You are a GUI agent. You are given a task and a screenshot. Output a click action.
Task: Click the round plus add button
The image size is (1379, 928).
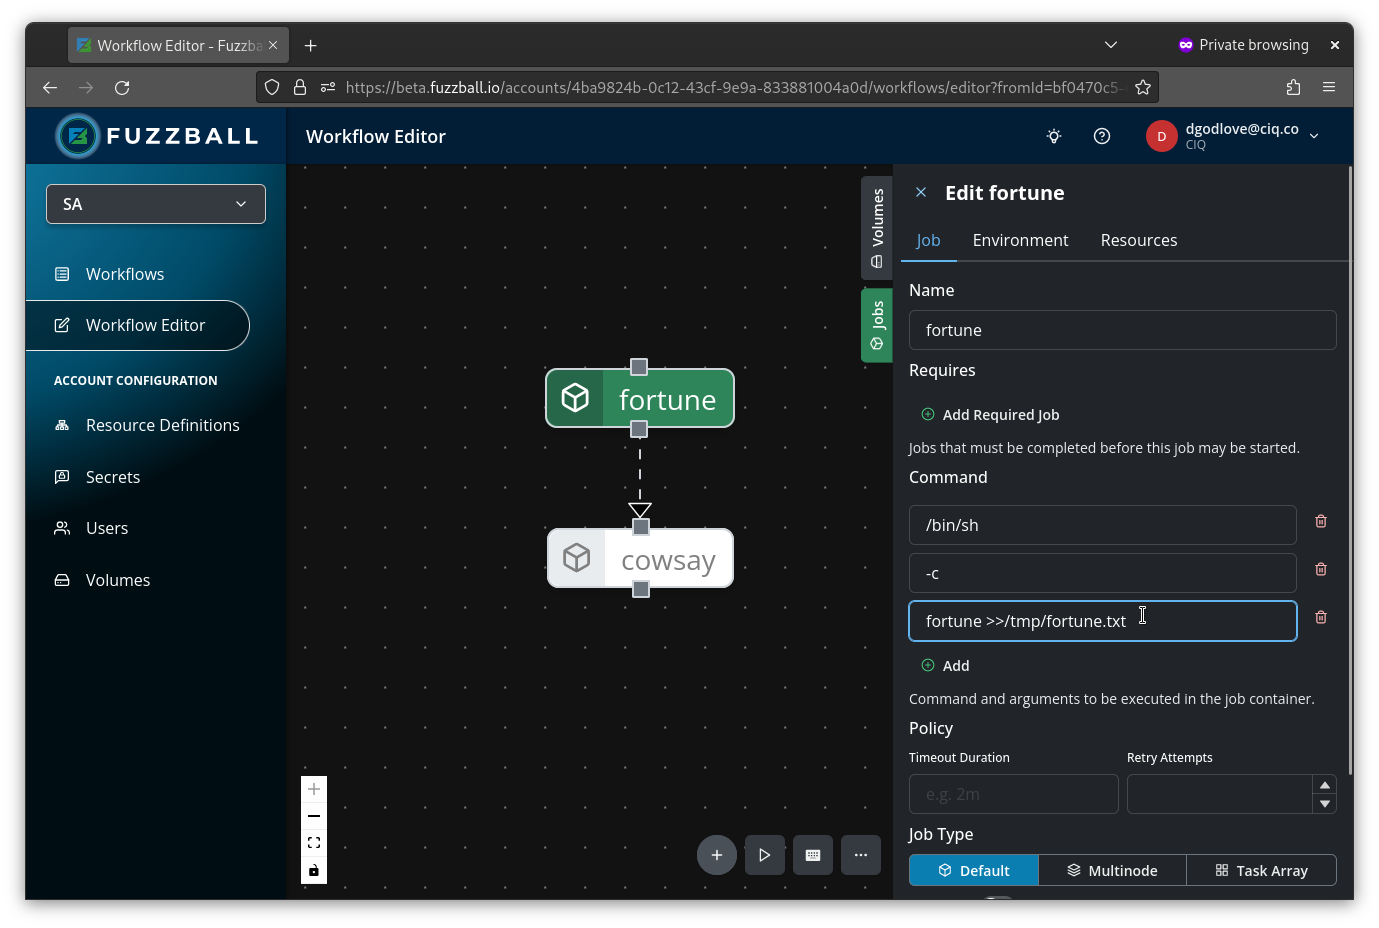click(x=717, y=855)
